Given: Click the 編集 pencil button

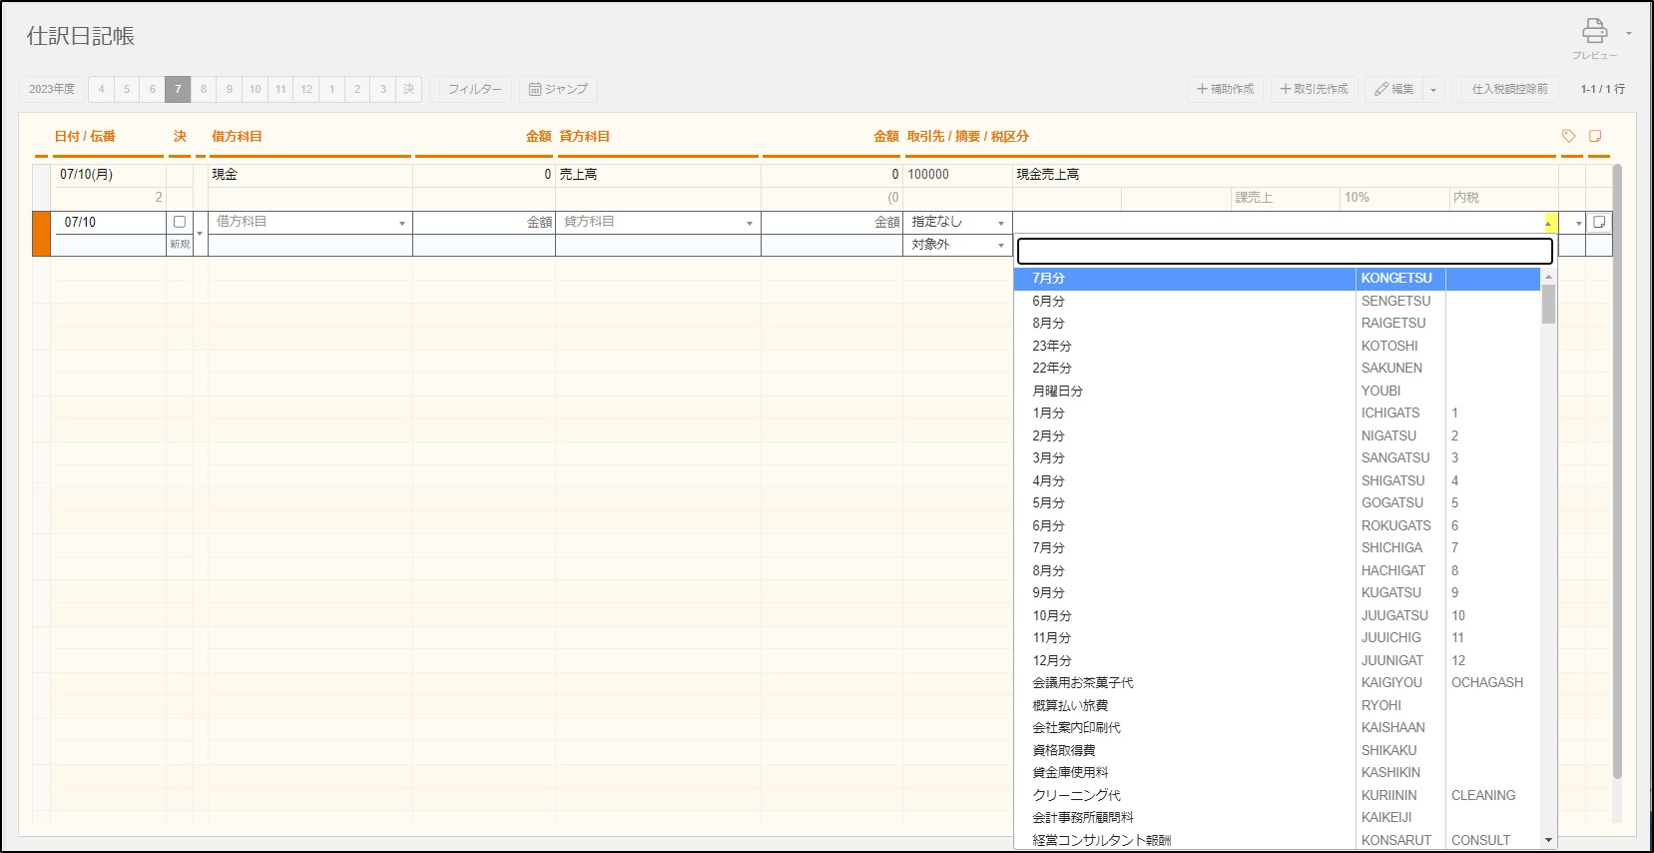Looking at the screenshot, I should point(1394,89).
